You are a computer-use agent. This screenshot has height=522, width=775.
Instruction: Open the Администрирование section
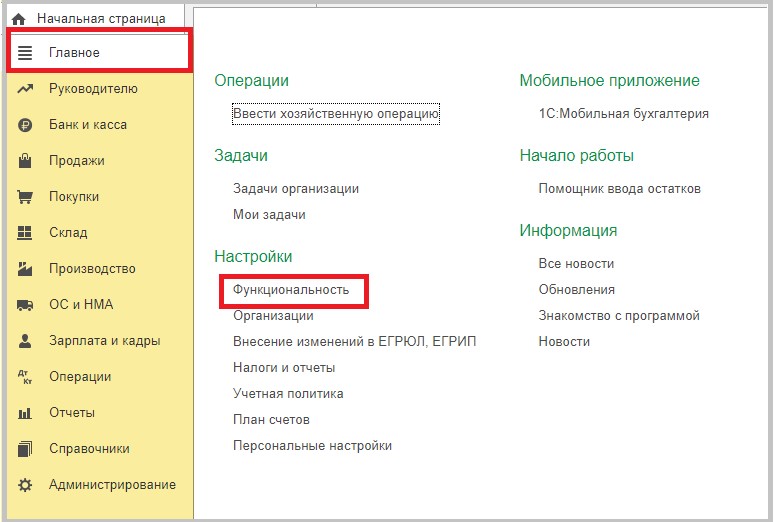(112, 484)
